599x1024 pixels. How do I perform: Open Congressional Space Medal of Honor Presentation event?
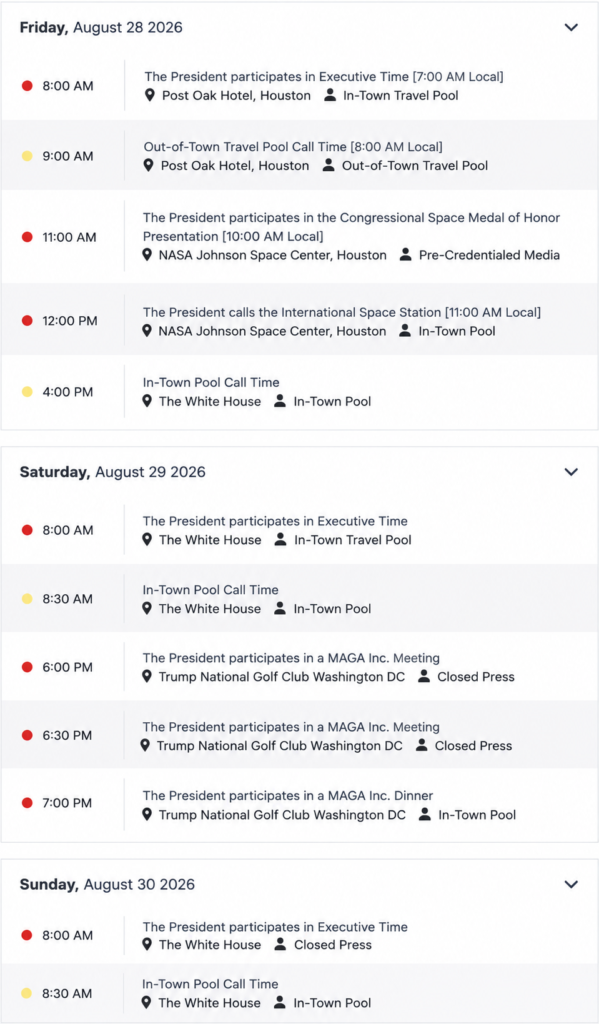click(351, 227)
